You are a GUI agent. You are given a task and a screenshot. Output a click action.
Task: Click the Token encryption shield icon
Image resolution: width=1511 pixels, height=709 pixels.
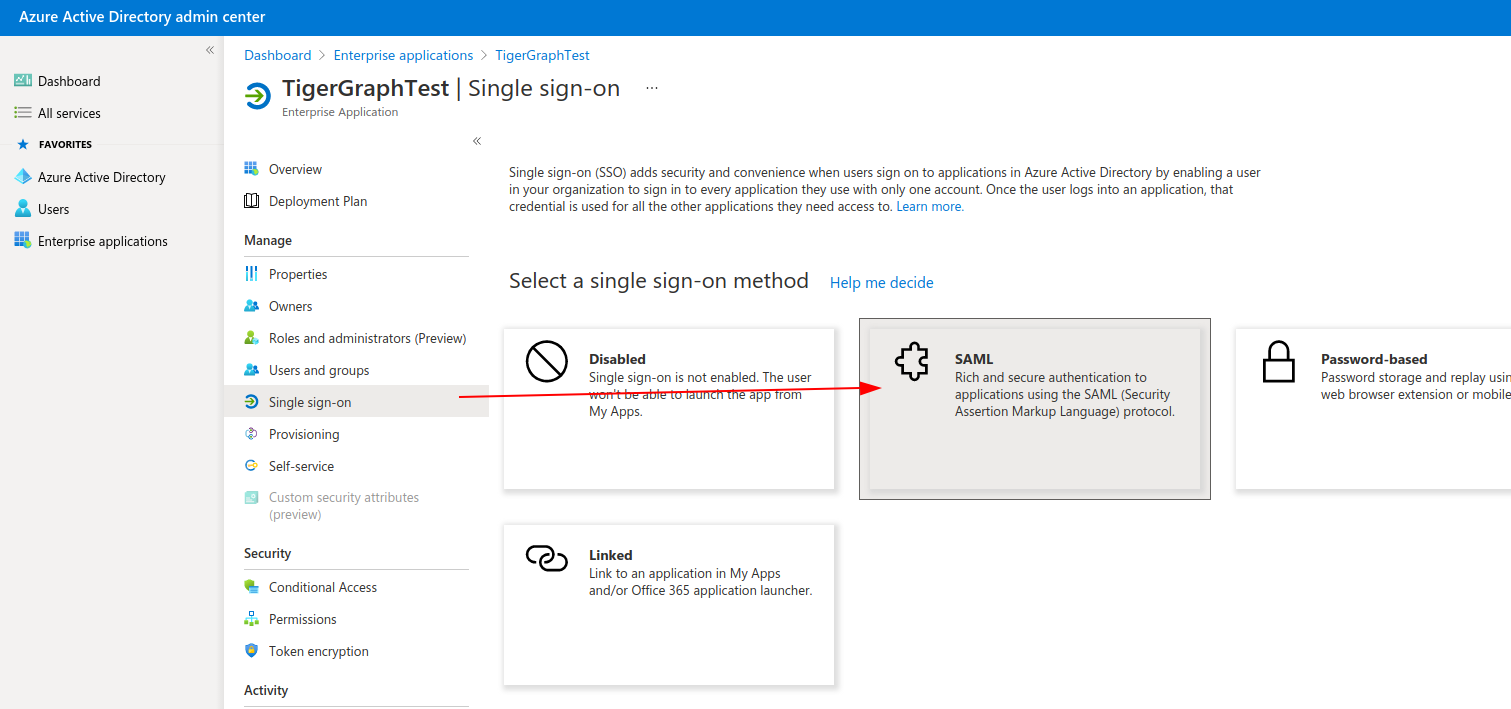click(251, 651)
